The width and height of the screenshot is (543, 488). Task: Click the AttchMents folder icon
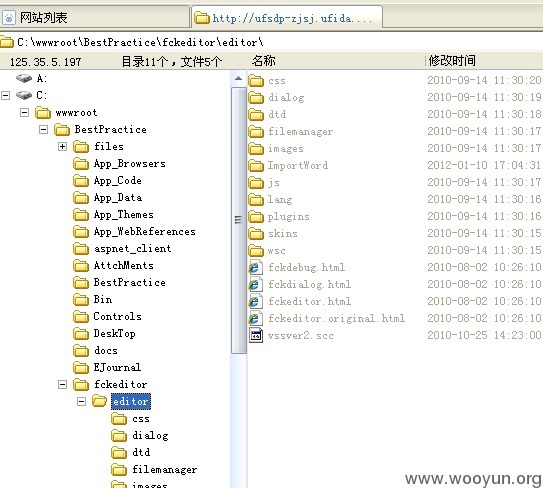[81, 265]
